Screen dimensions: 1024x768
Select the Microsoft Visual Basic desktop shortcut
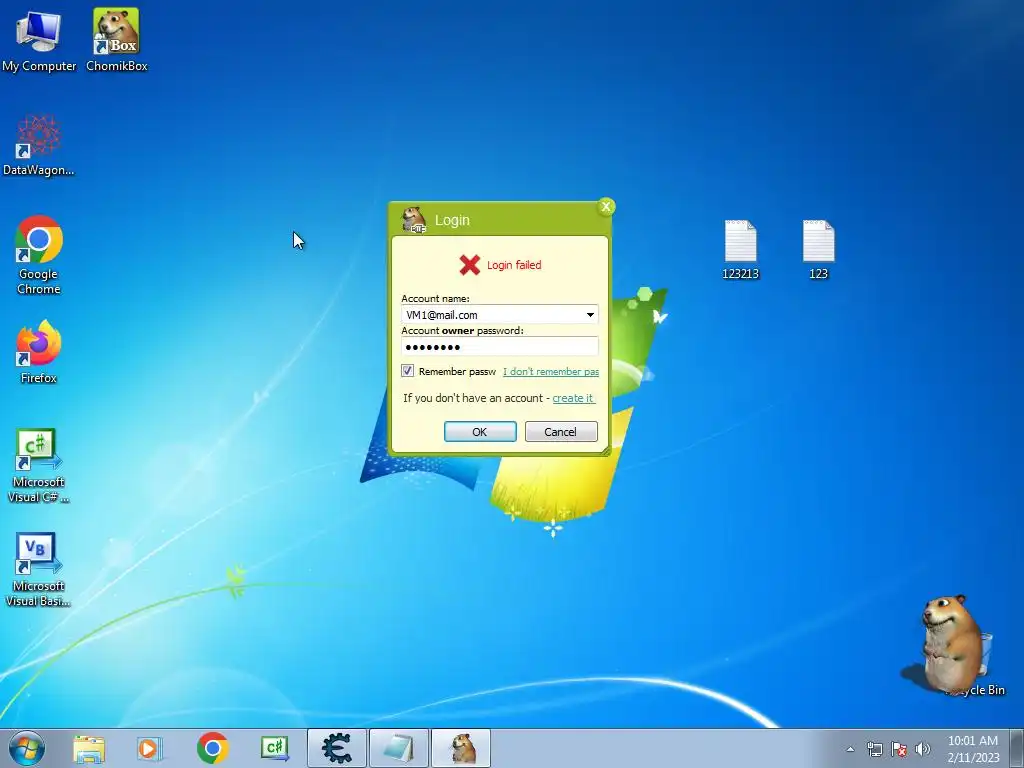click(x=39, y=569)
